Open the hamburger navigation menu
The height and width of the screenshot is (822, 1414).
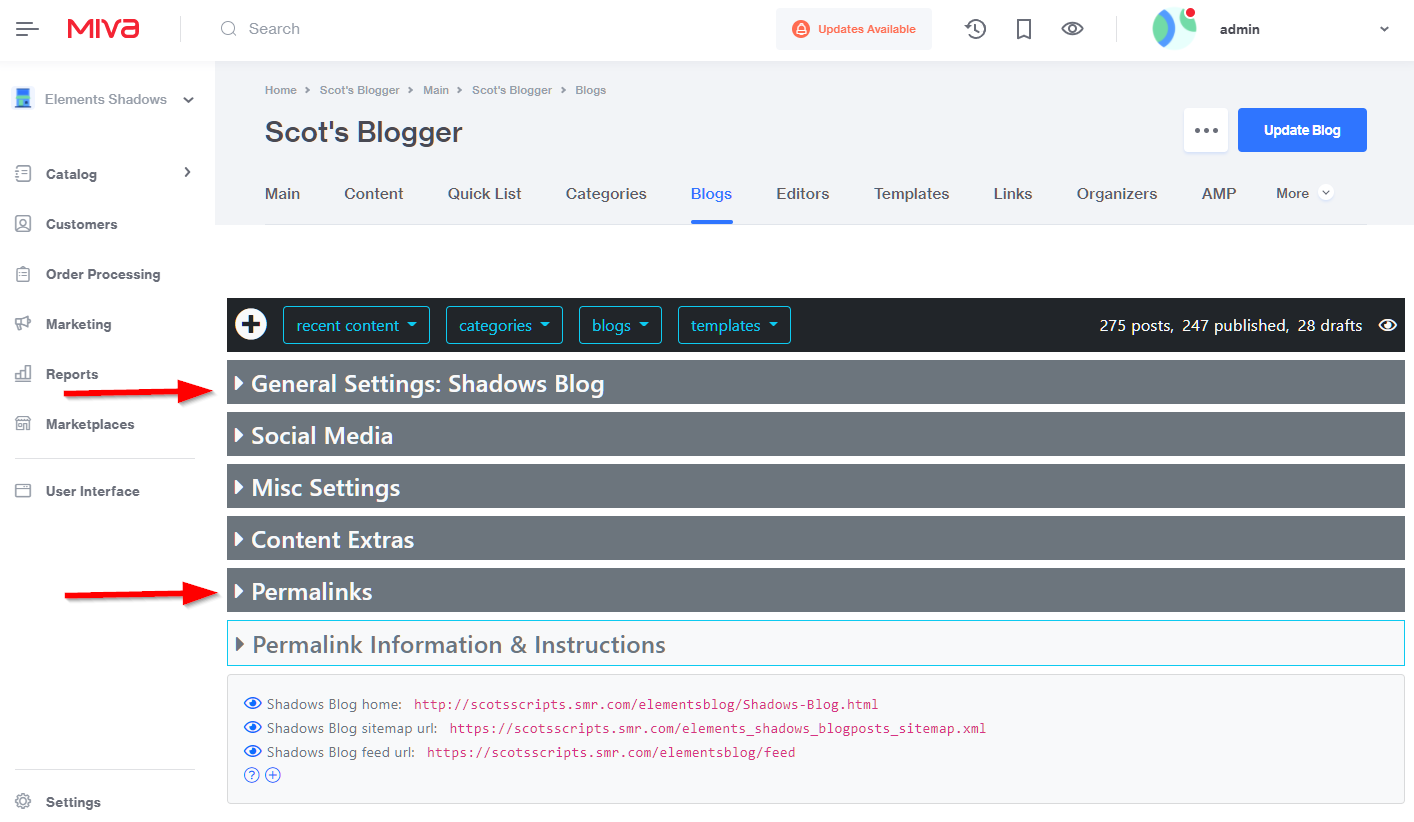click(27, 29)
